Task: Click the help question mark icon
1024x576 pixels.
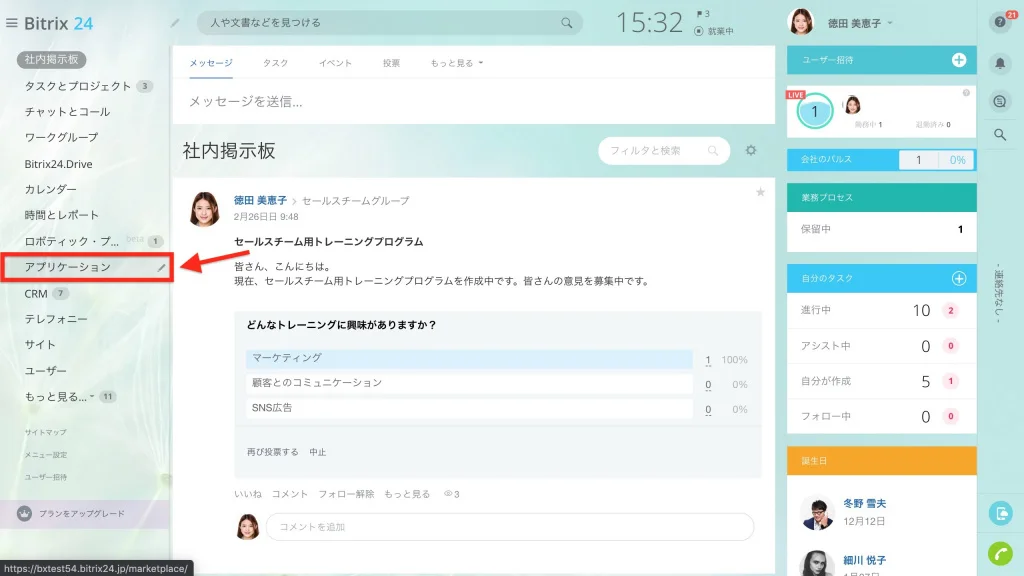Action: (1000, 23)
